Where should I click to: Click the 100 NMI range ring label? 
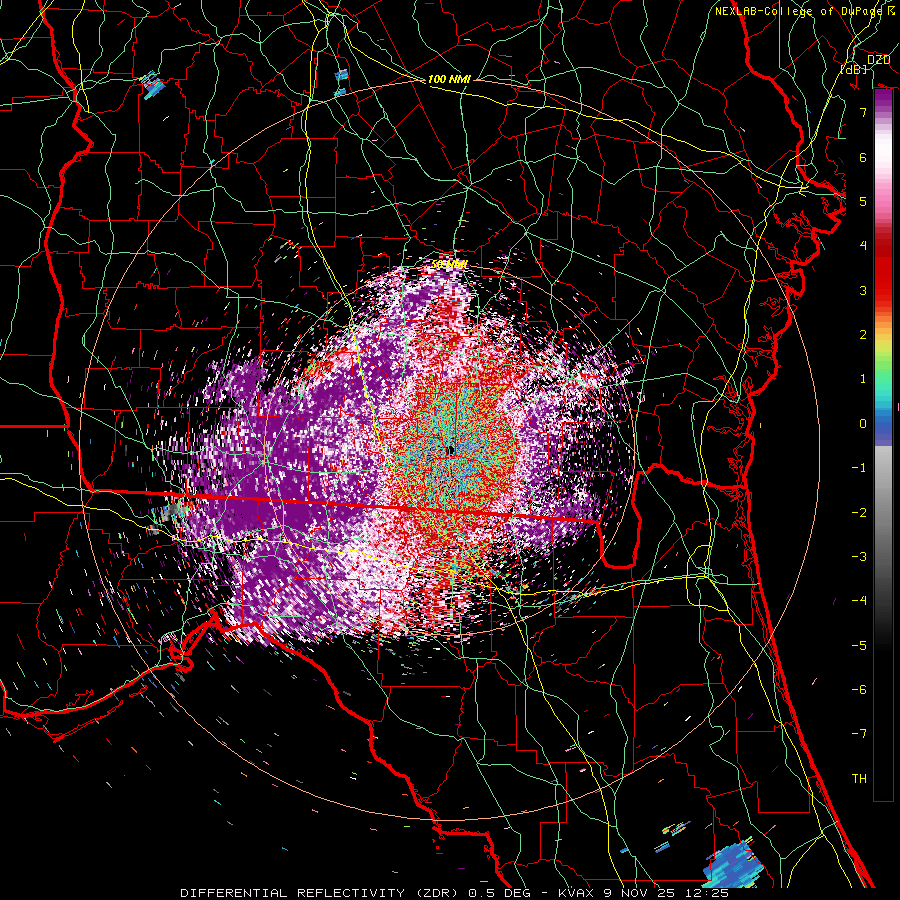pyautogui.click(x=449, y=79)
